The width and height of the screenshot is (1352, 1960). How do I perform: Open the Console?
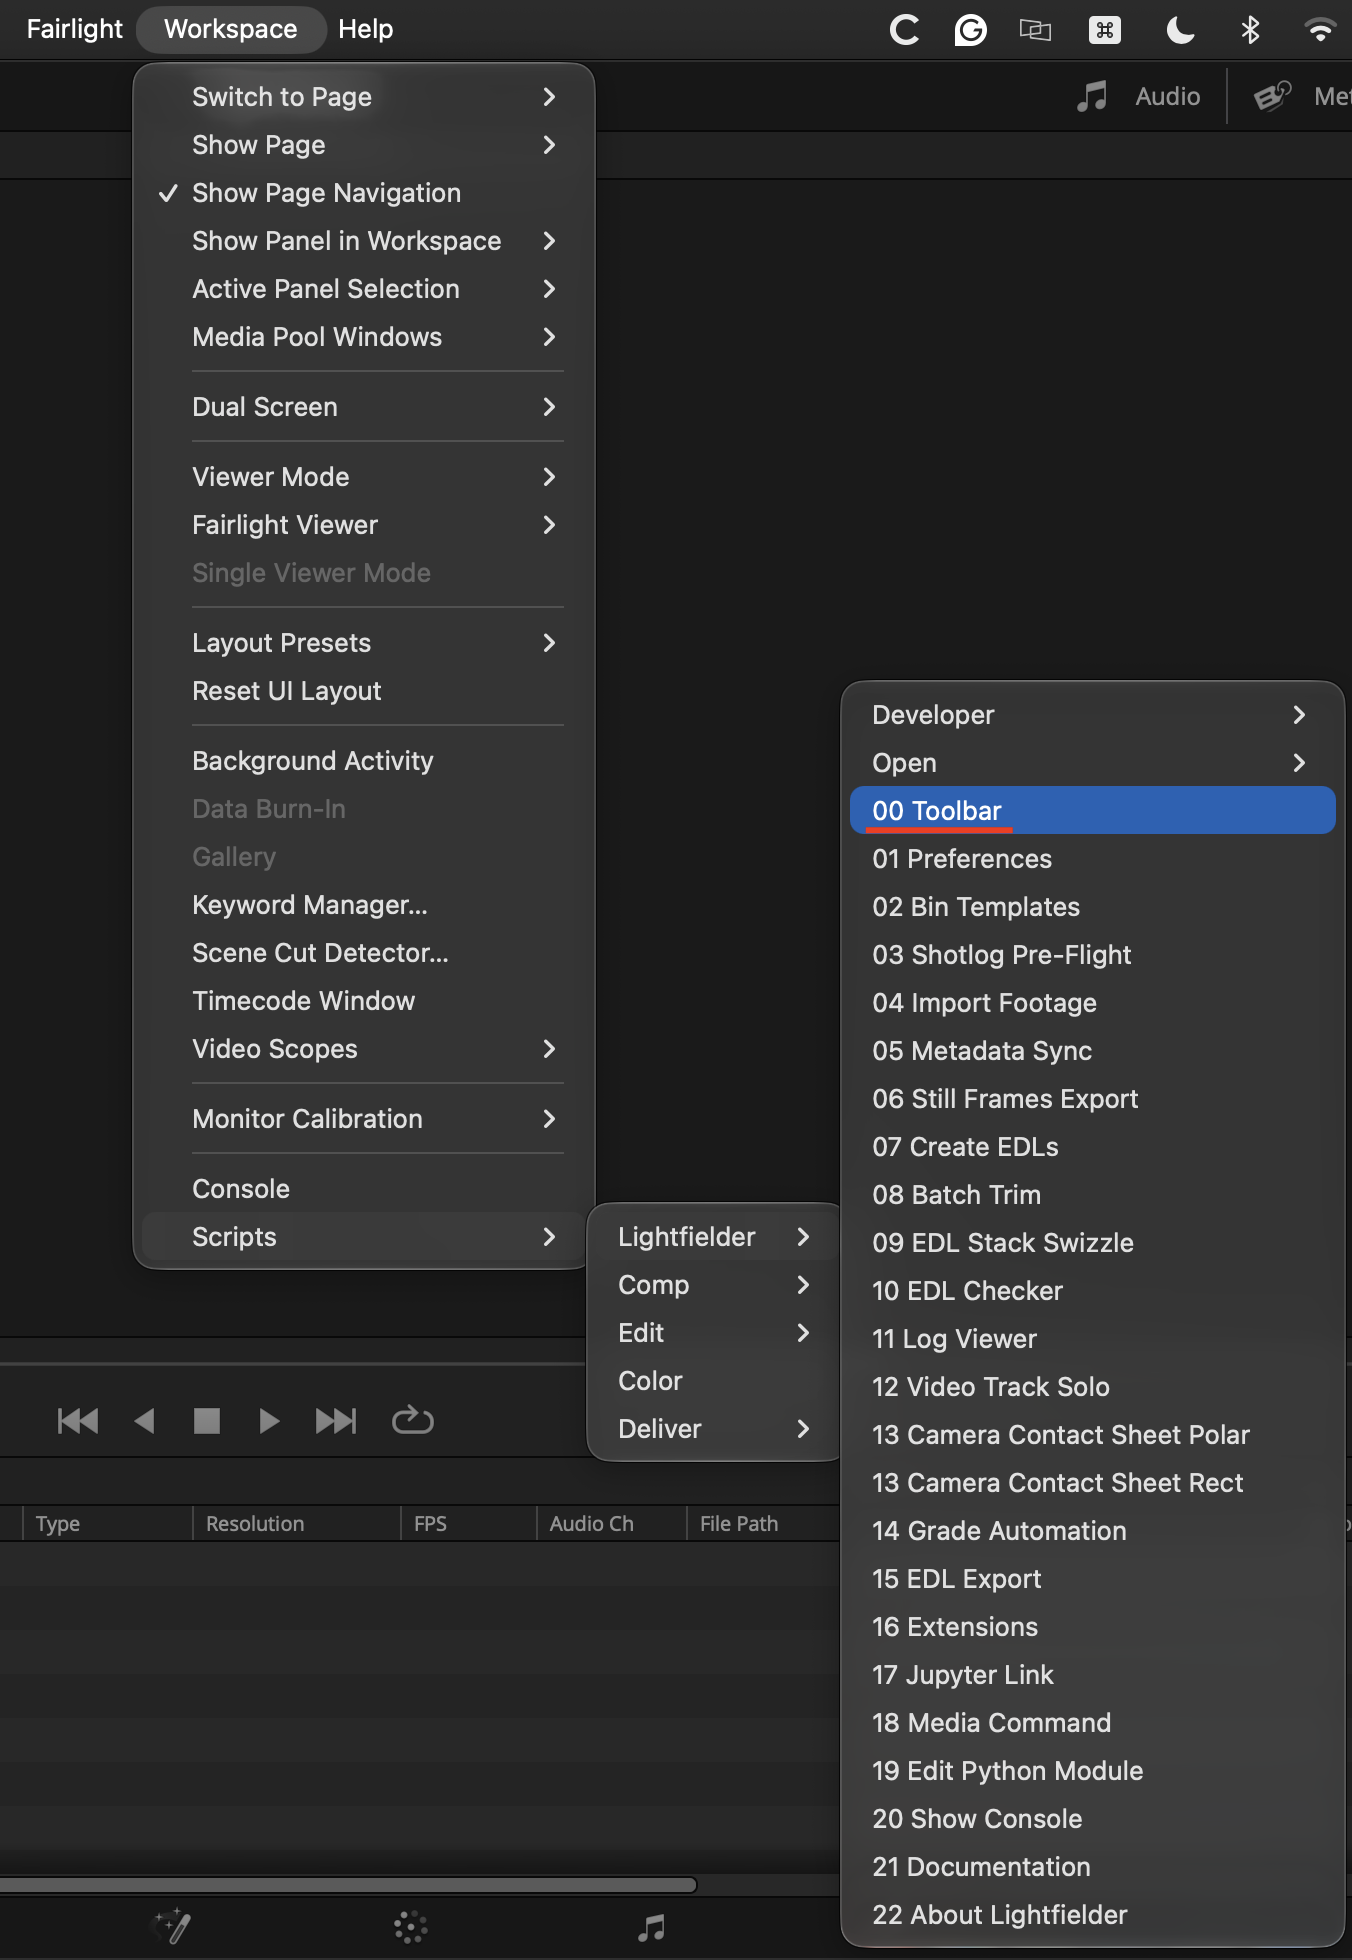pyautogui.click(x=364, y=1189)
